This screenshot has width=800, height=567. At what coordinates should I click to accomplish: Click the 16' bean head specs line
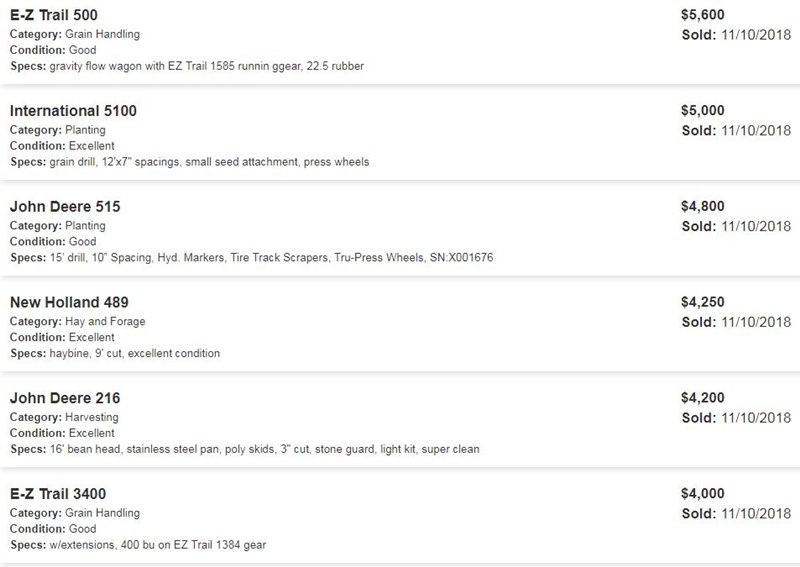tap(245, 449)
